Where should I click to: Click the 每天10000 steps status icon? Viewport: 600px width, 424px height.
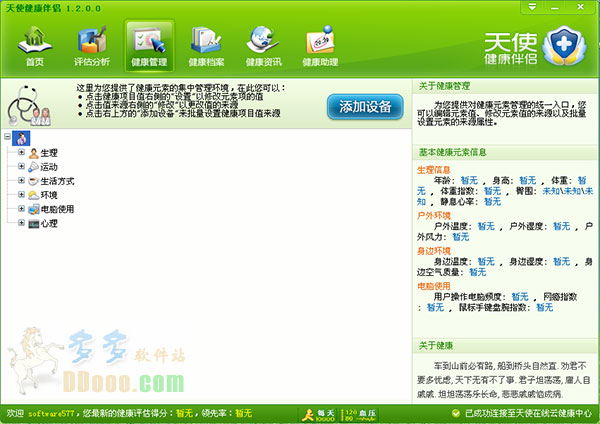[318, 415]
